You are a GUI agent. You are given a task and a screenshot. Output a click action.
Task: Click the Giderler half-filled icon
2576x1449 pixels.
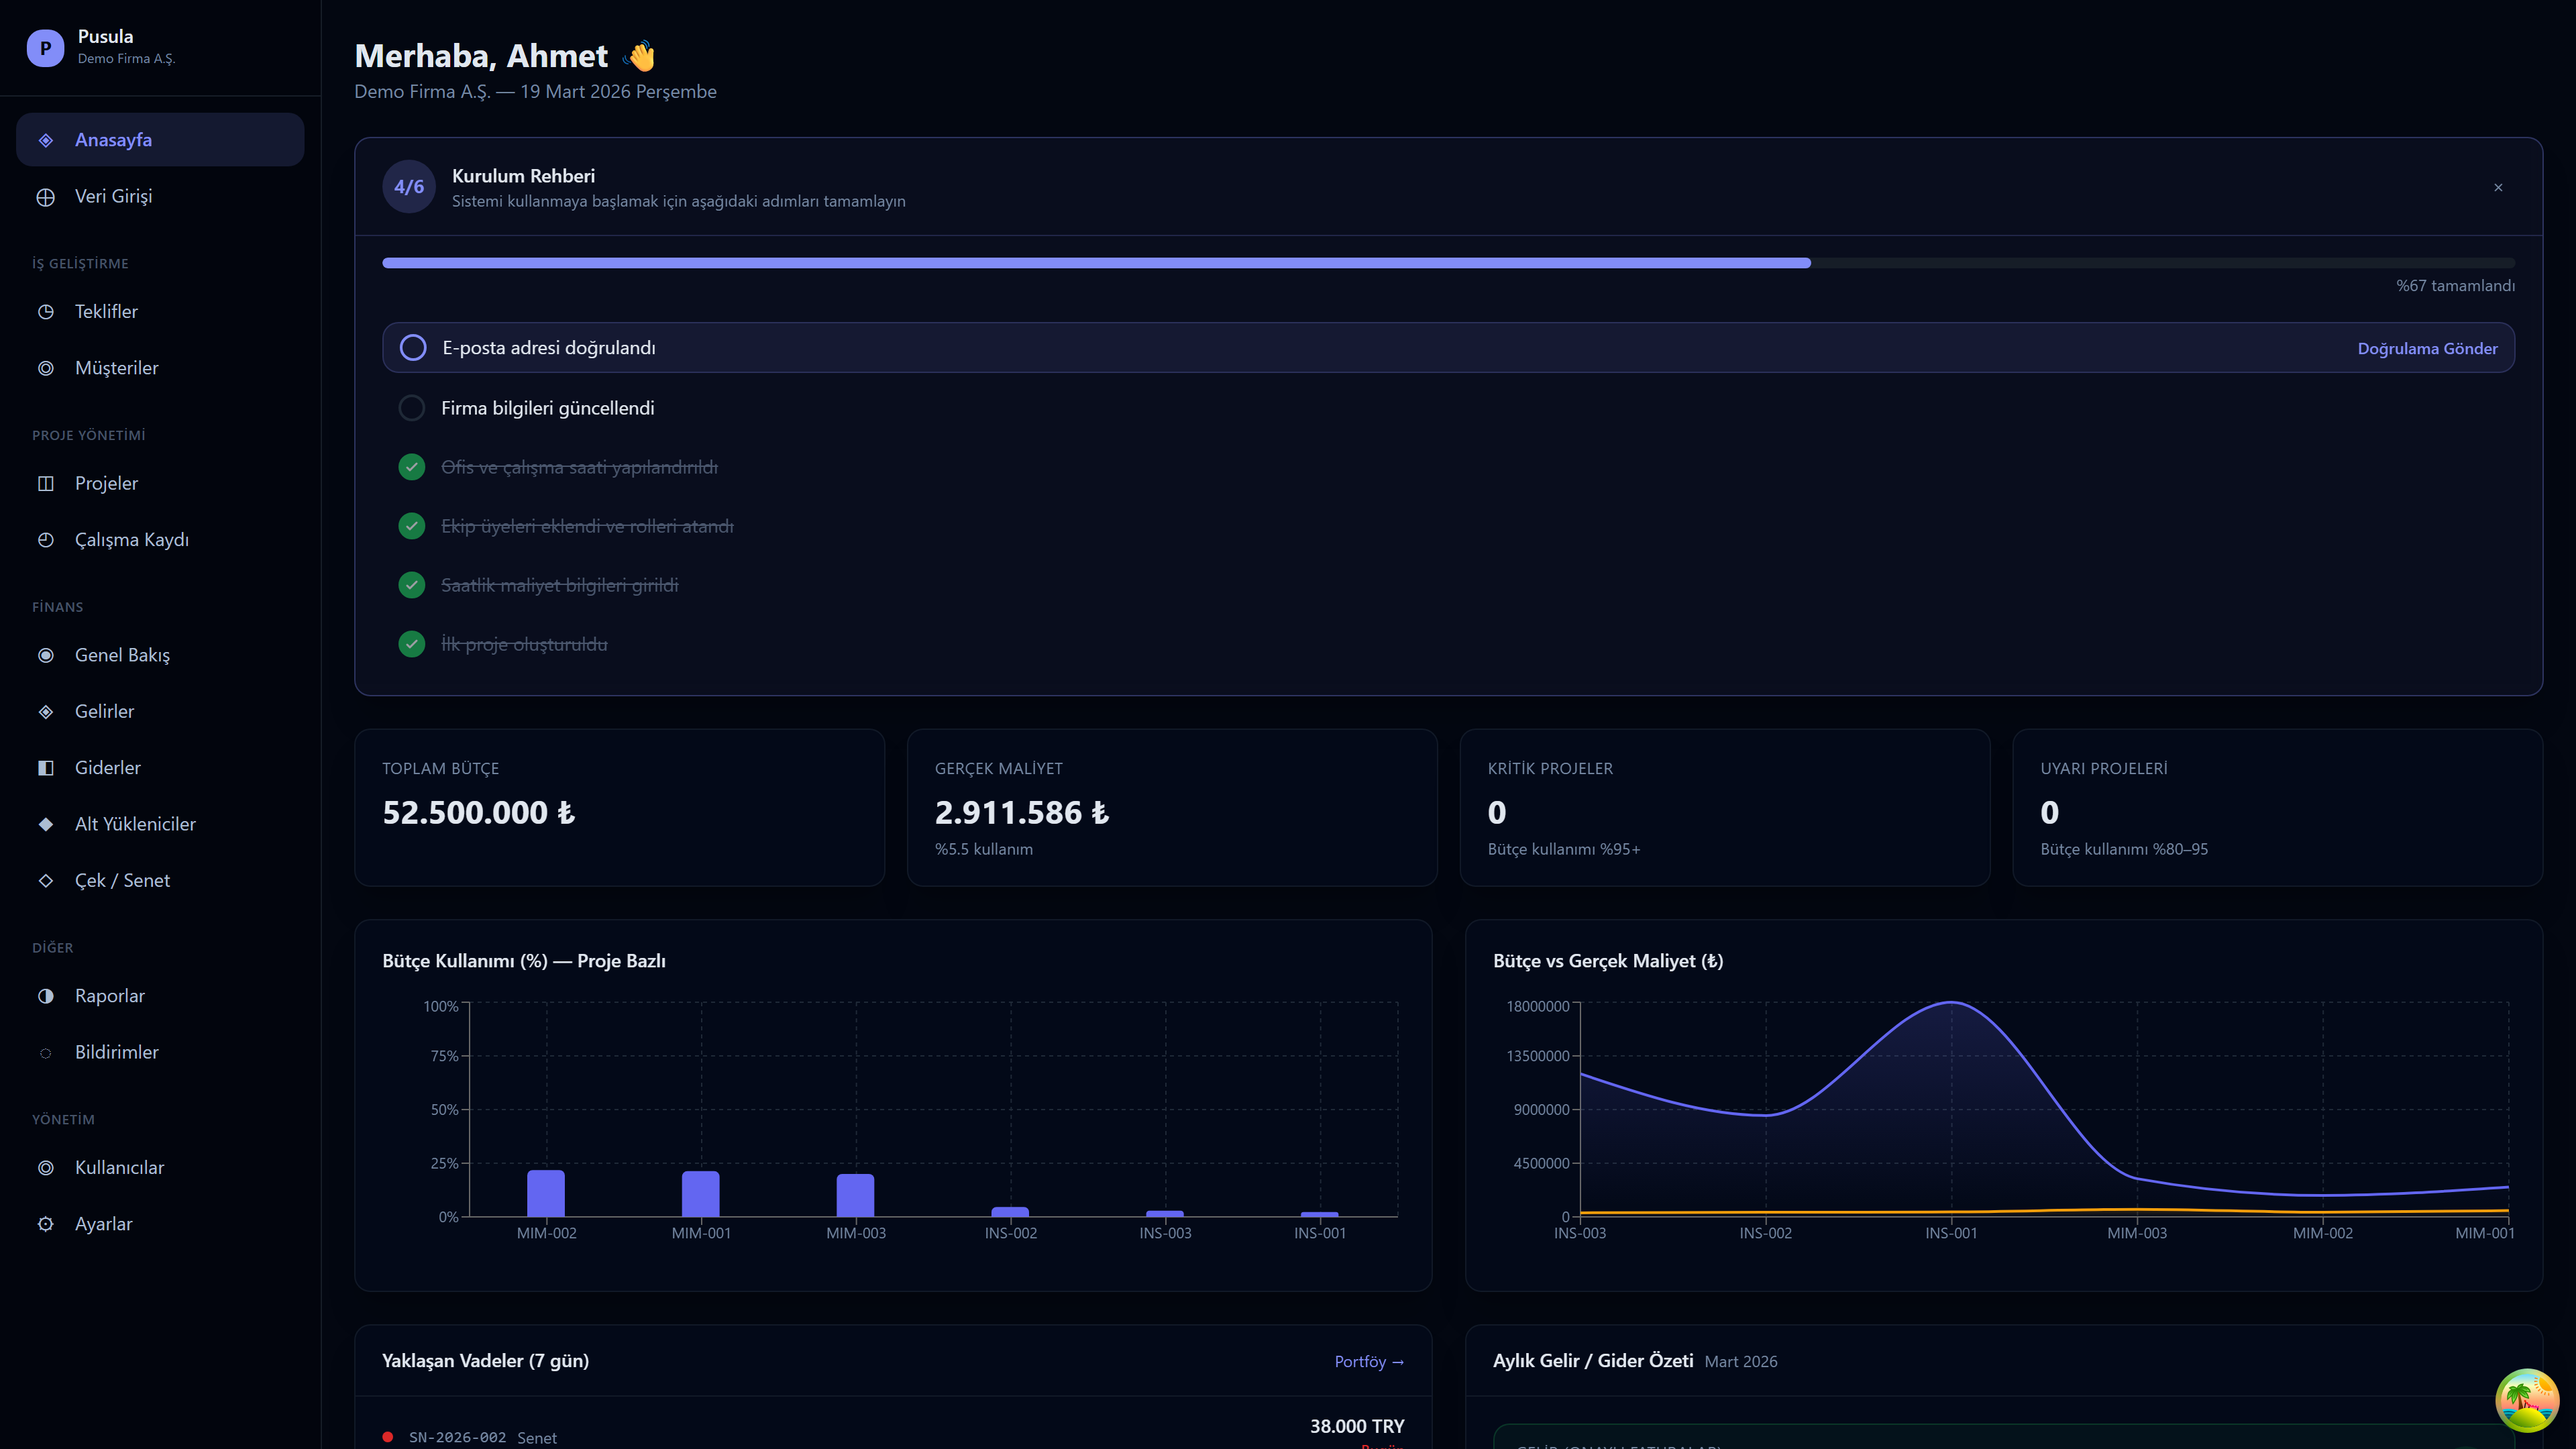click(46, 768)
